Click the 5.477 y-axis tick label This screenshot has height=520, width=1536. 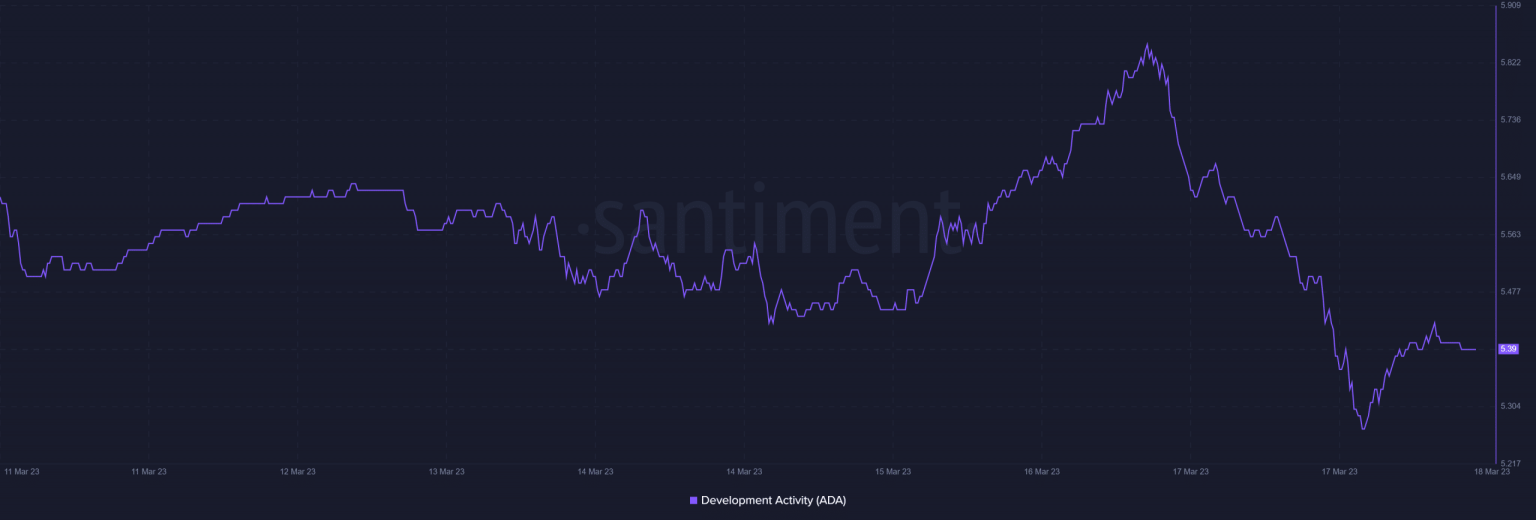(1509, 291)
